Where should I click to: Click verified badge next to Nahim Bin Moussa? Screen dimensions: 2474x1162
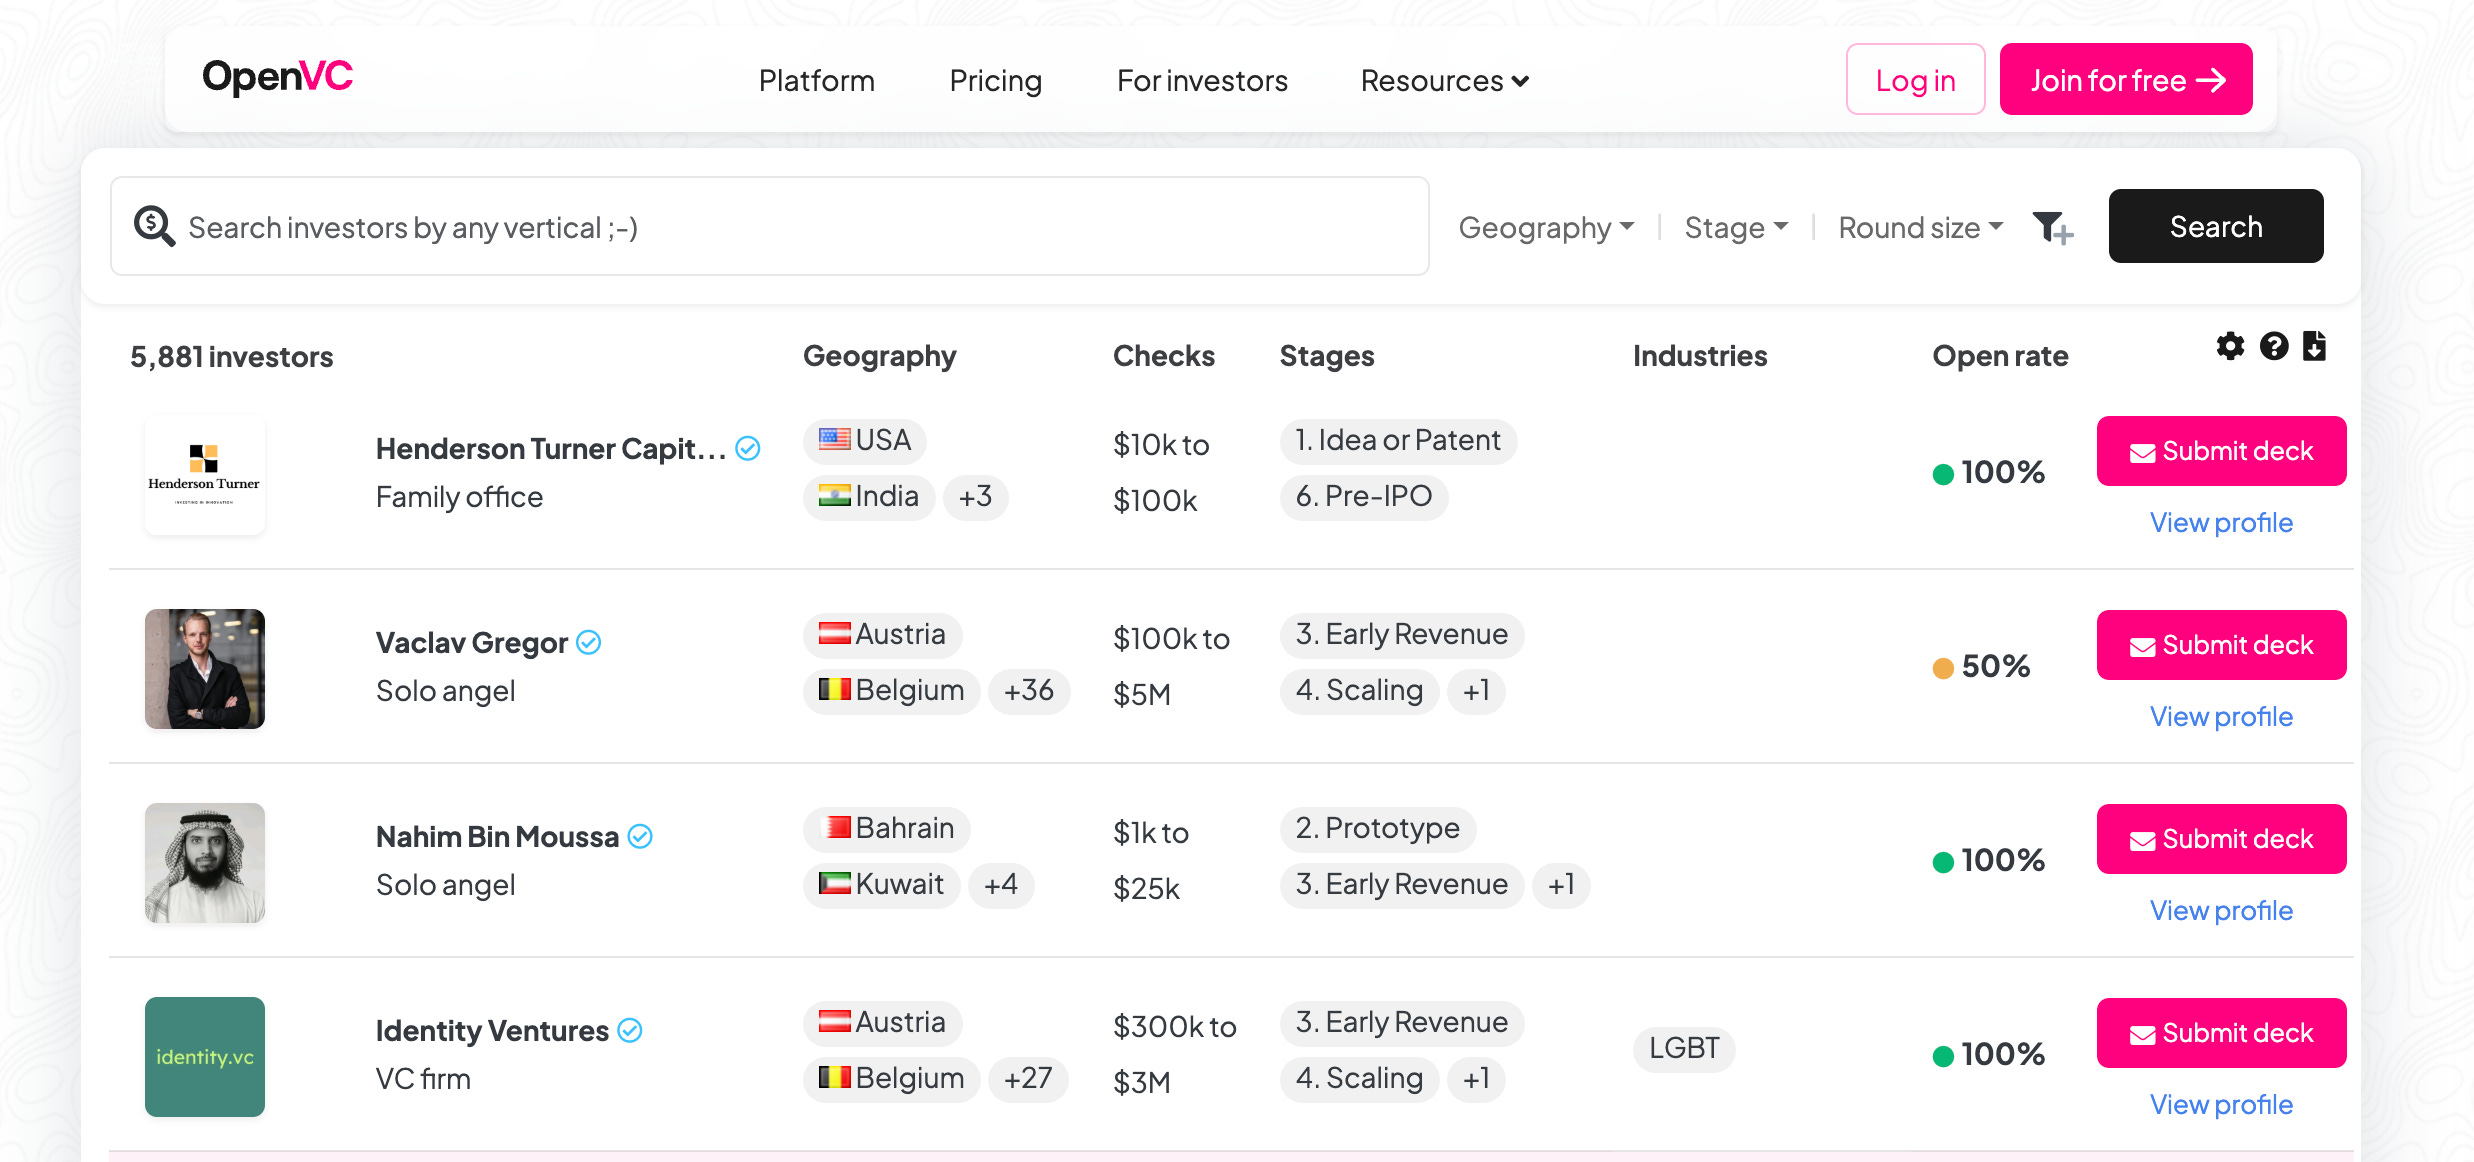point(640,836)
